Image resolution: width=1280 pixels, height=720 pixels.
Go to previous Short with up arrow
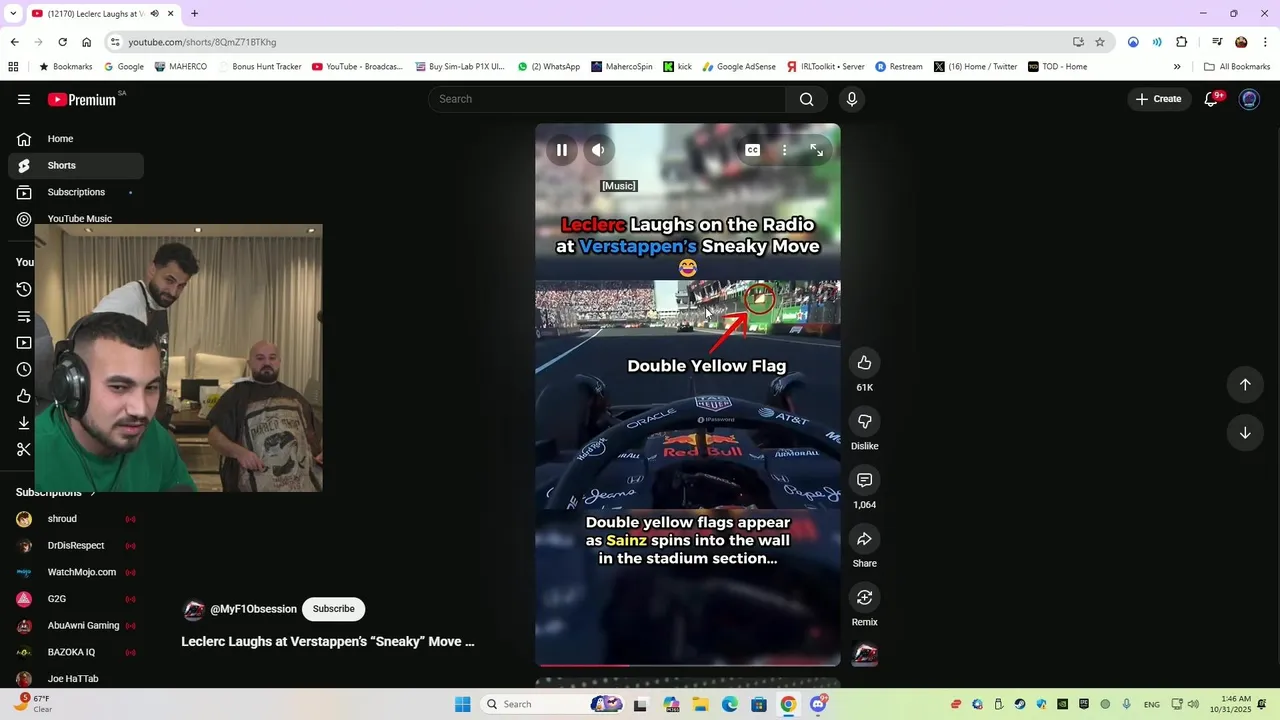(x=1245, y=384)
